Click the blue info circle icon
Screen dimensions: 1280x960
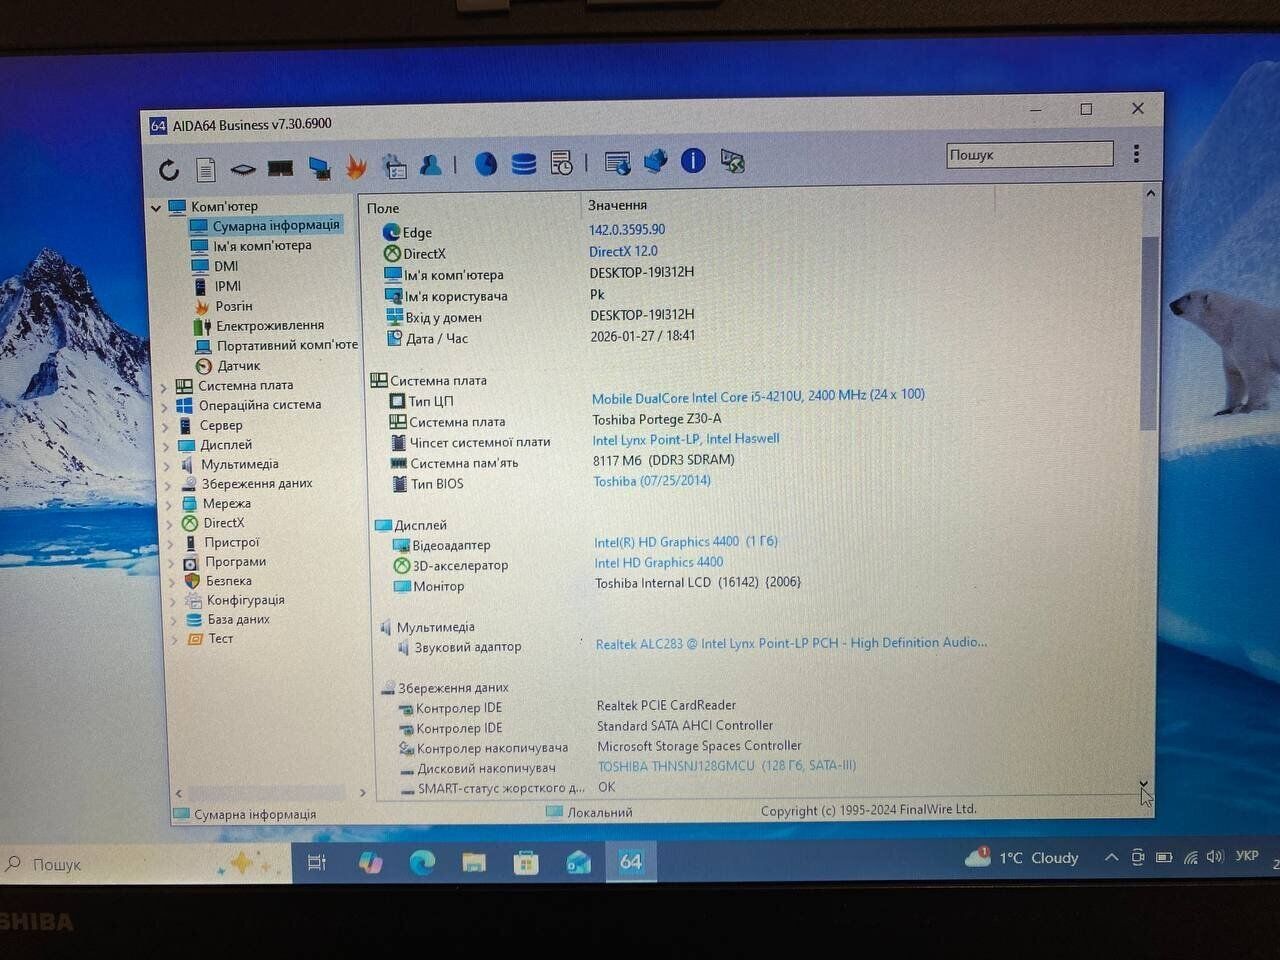pyautogui.click(x=693, y=161)
